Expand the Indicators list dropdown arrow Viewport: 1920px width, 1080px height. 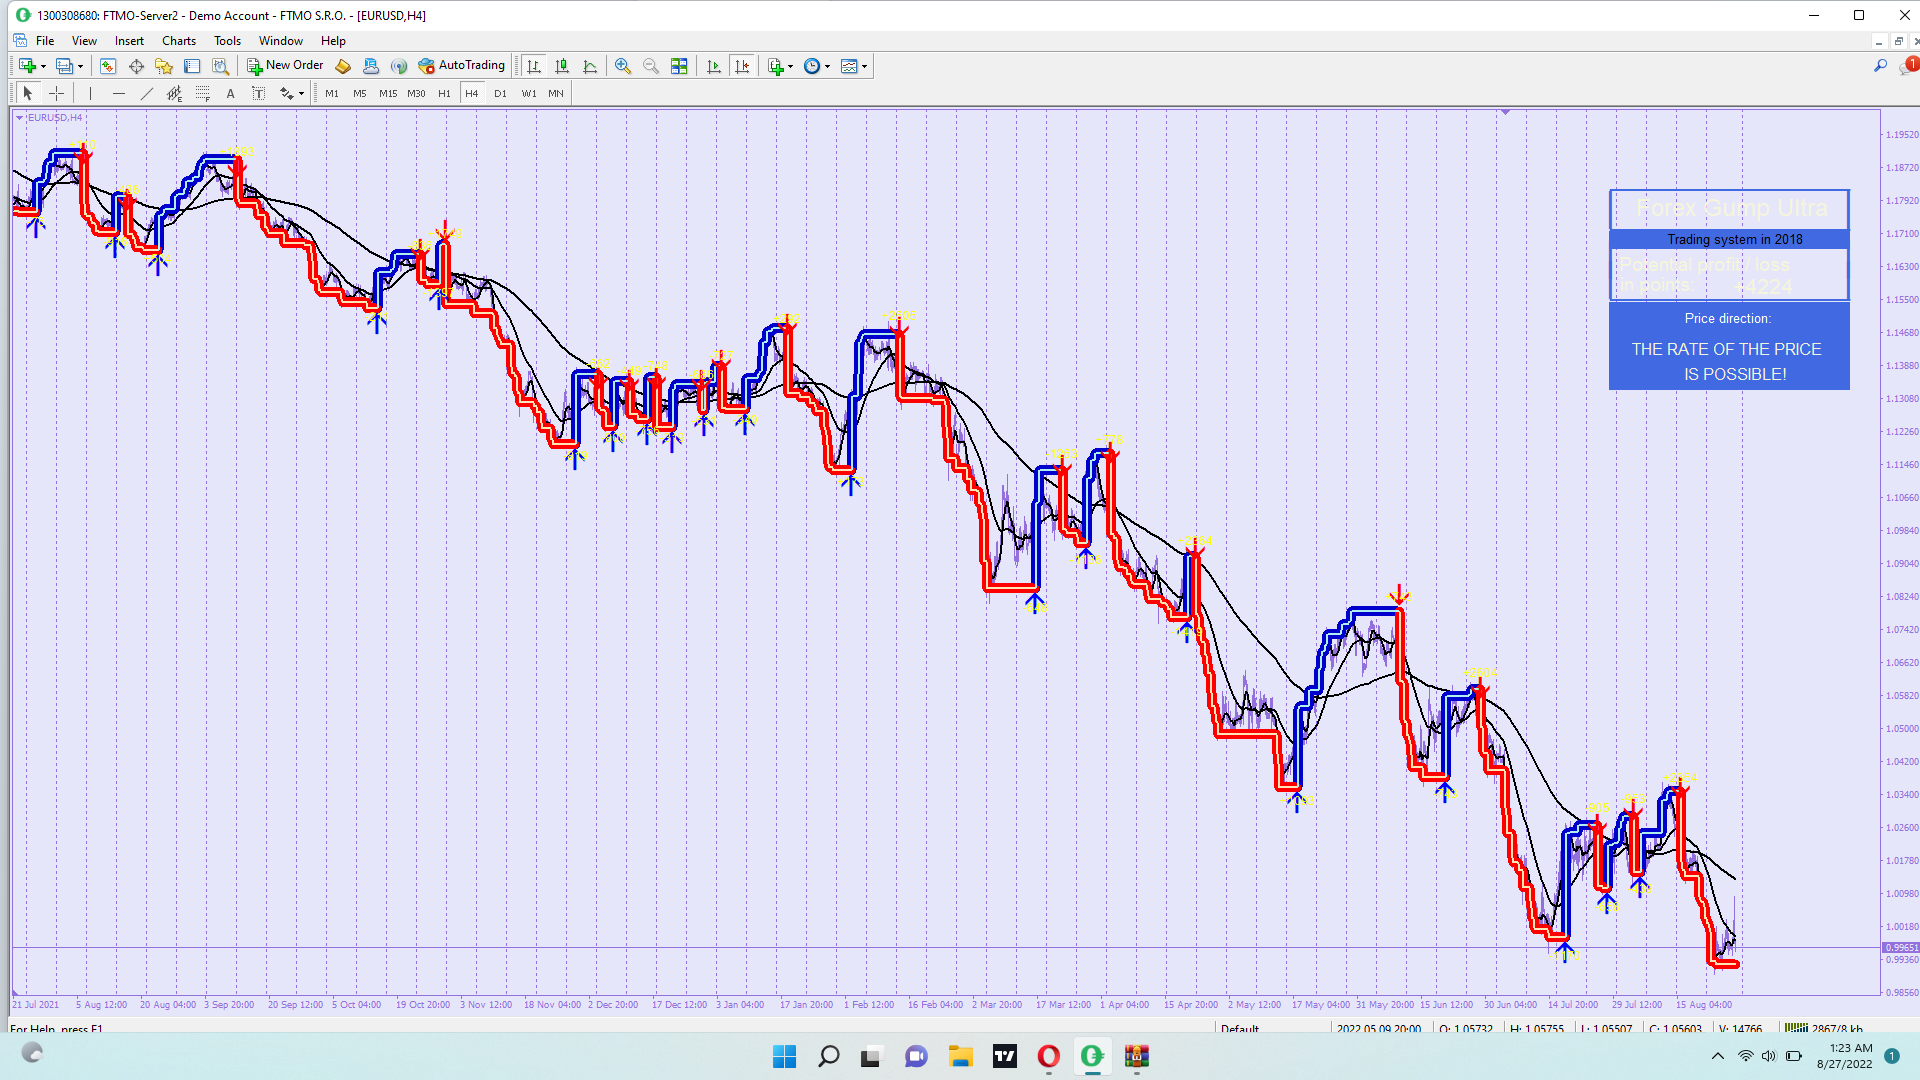click(790, 67)
